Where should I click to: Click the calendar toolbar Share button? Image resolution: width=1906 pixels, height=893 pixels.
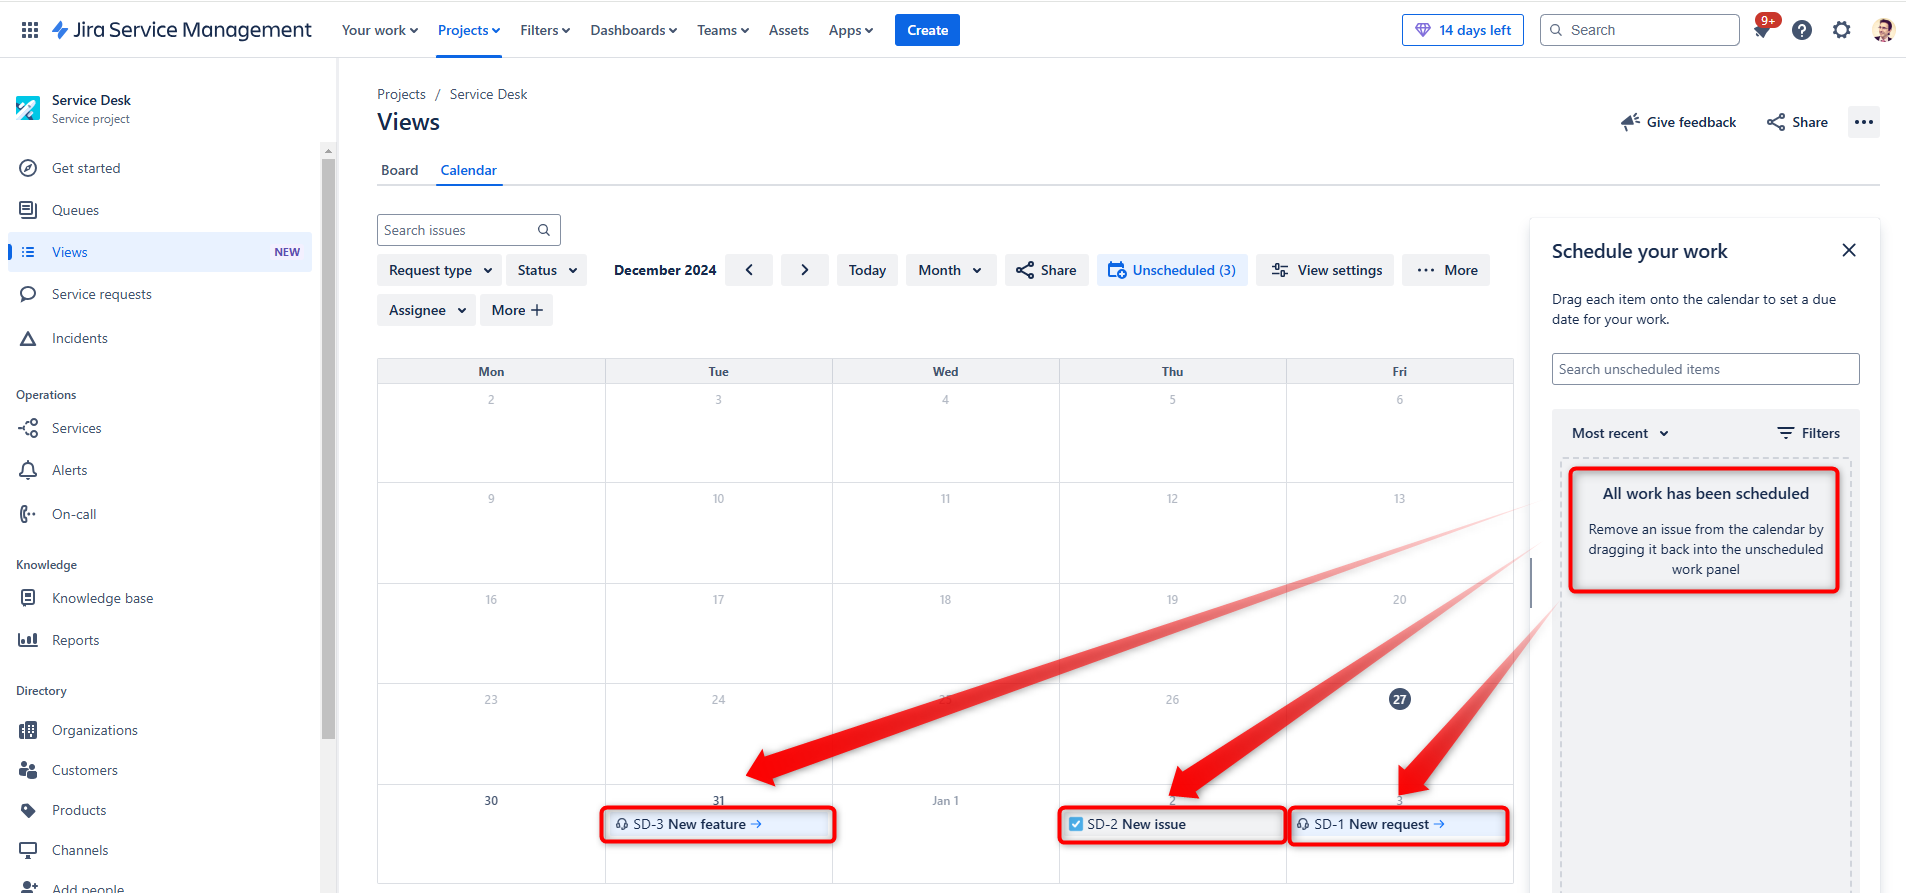[x=1046, y=270]
